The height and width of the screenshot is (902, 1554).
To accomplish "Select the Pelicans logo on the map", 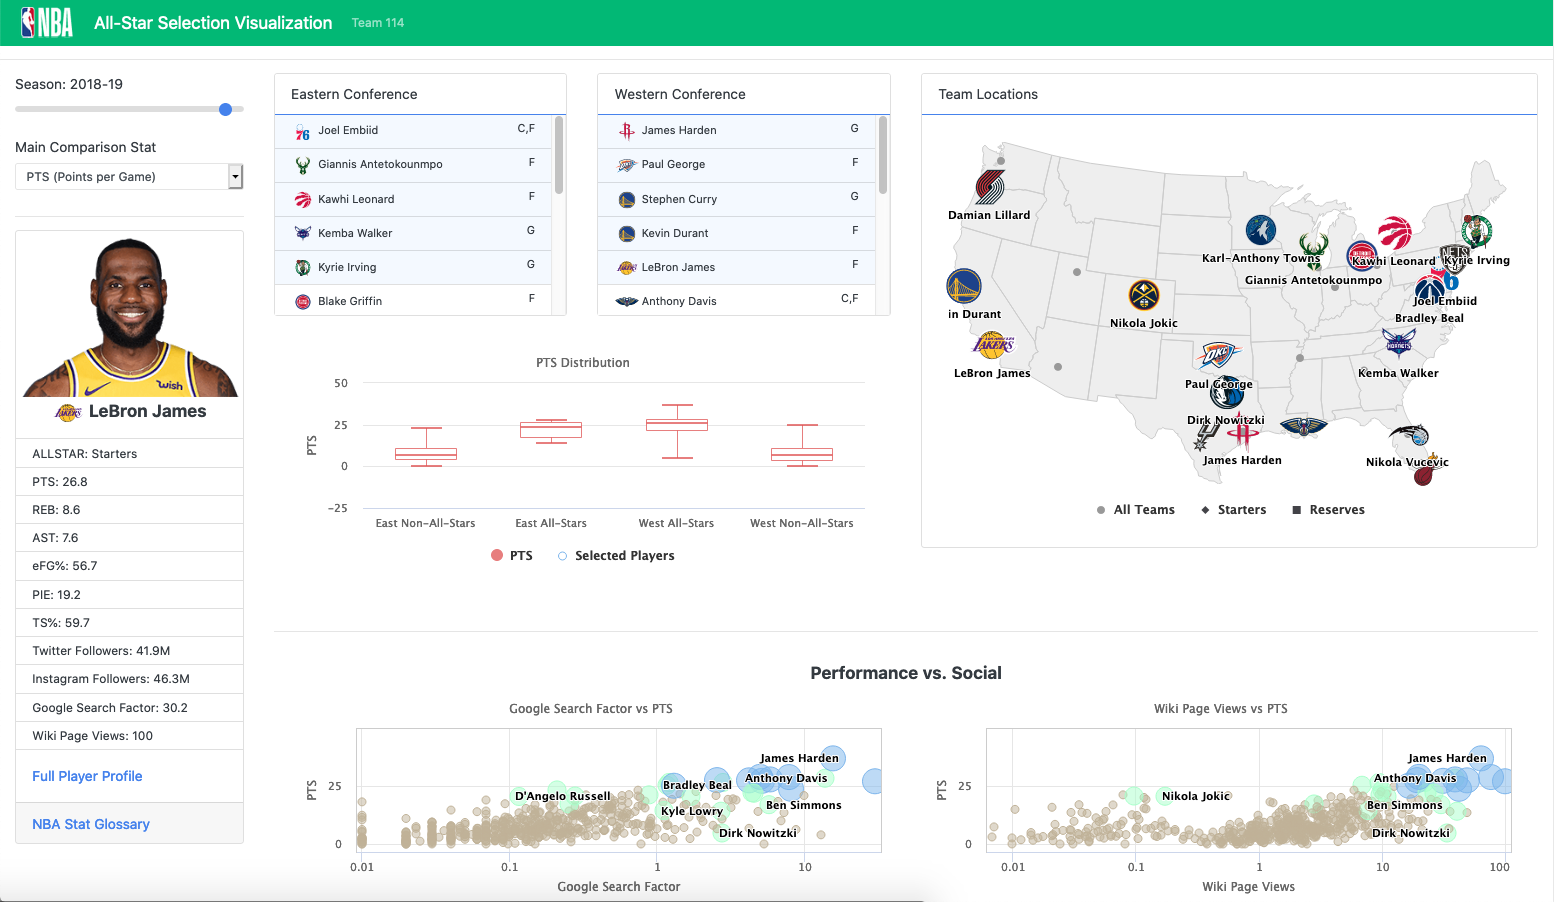I will point(1303,427).
